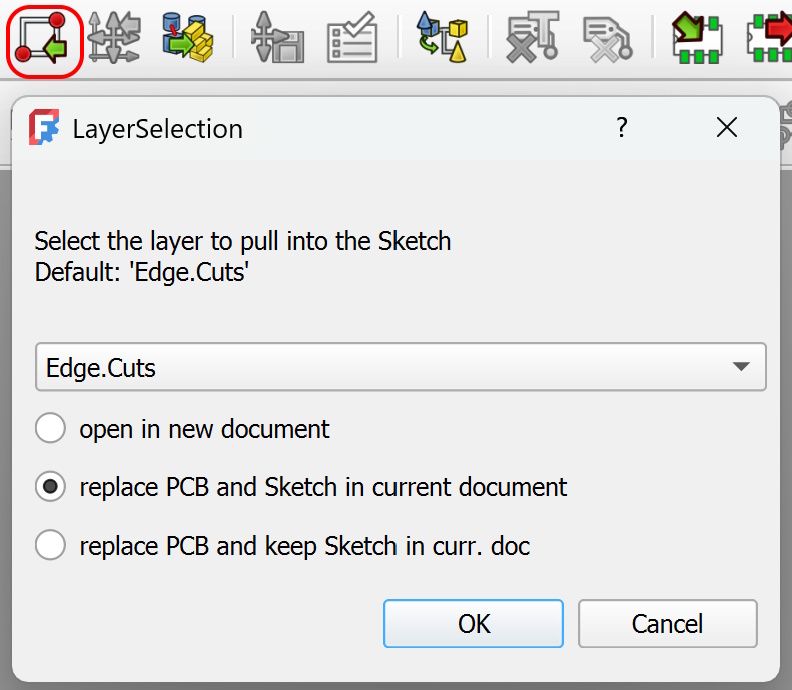Click the FreeCAD logo in the dialog title bar
Image resolution: width=792 pixels, height=690 pixels.
(x=44, y=128)
